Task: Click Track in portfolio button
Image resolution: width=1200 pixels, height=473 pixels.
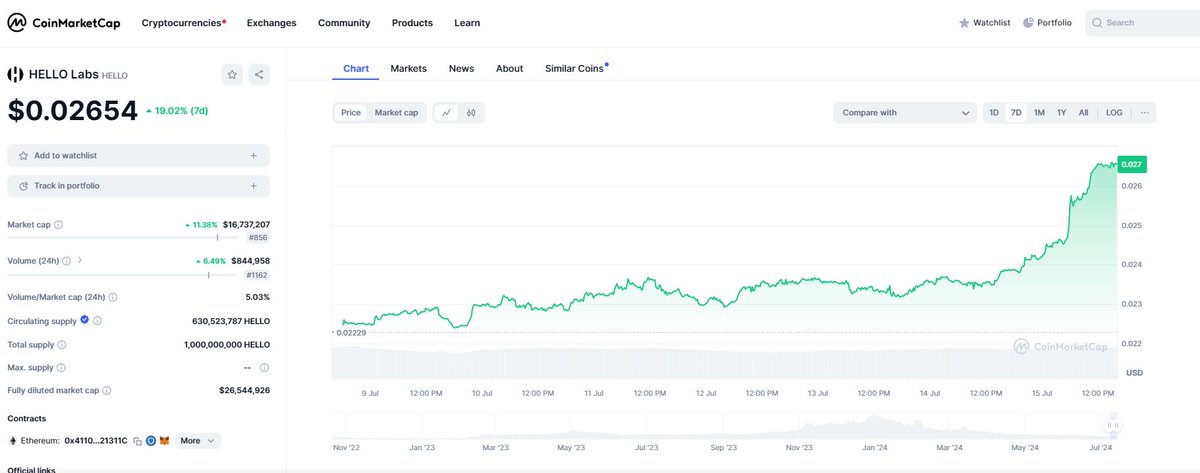Action: [138, 186]
